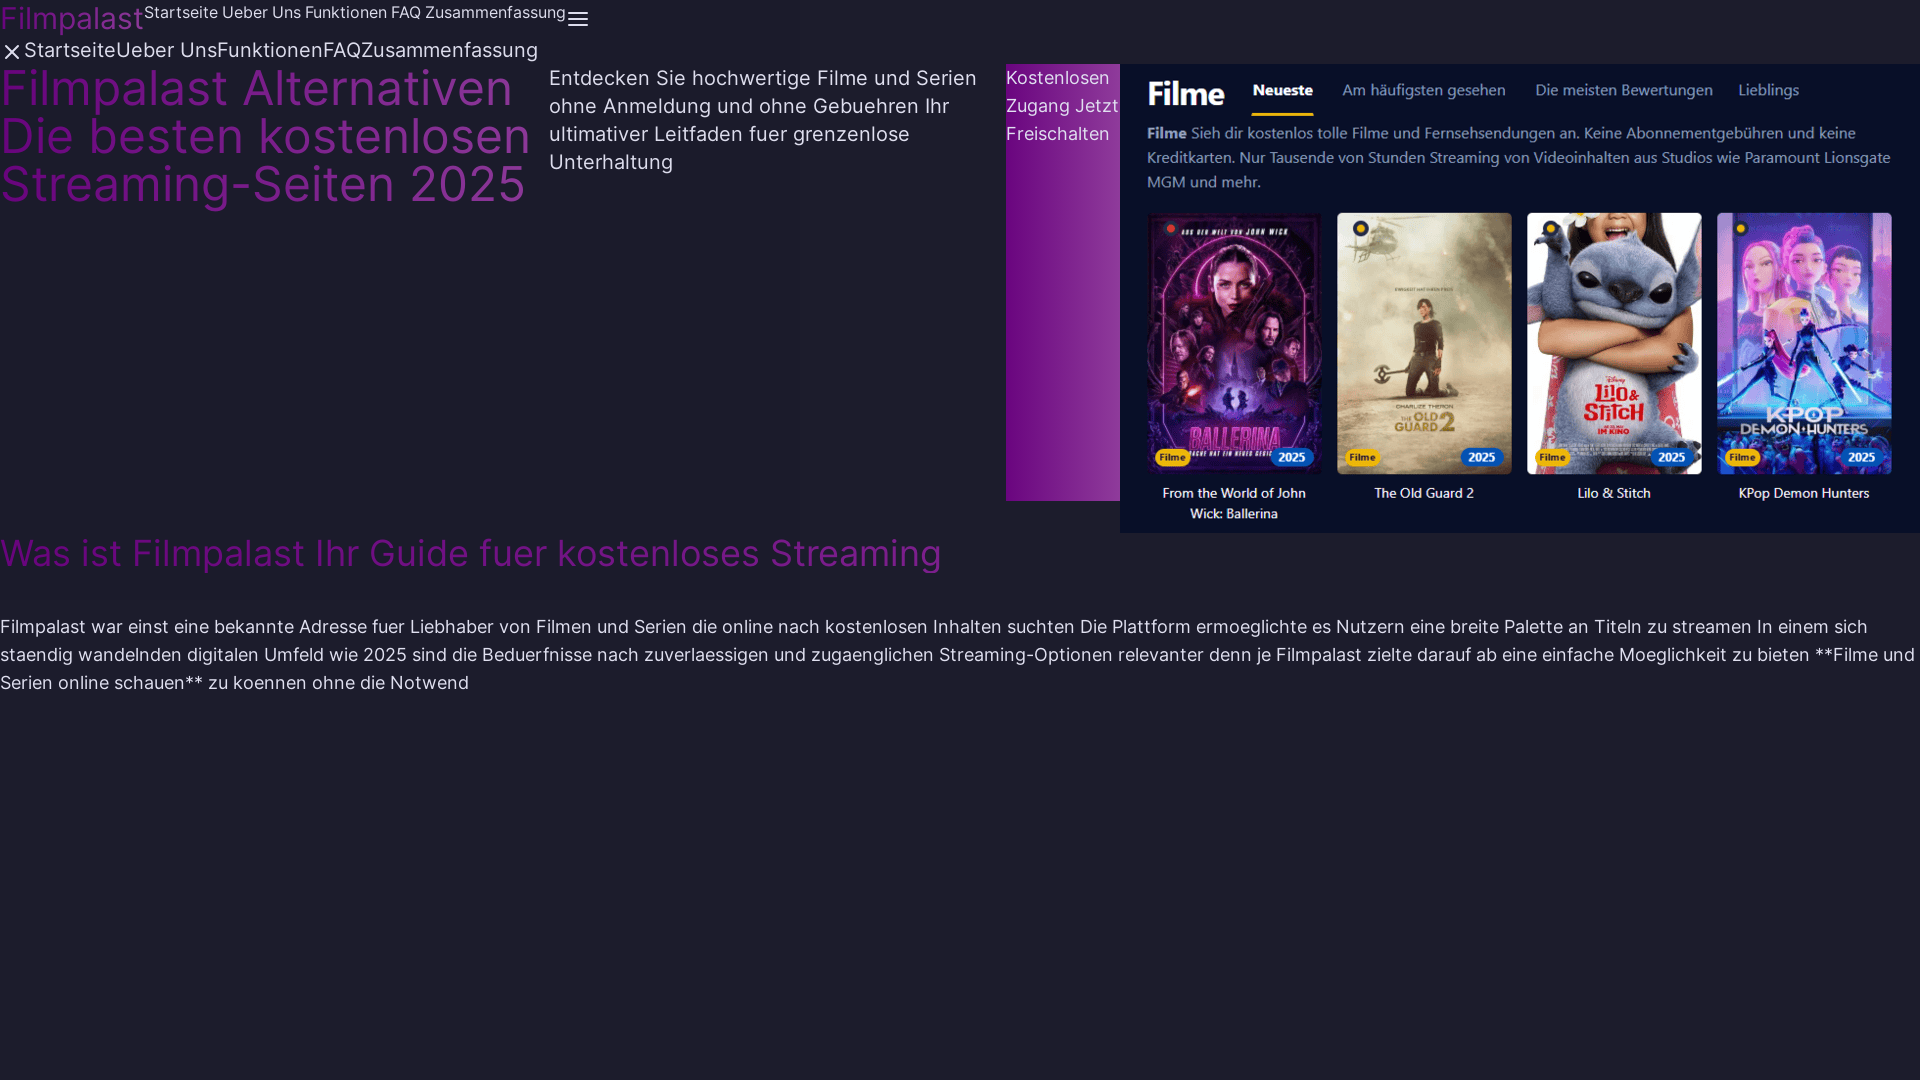Click the Was ist Filmpalast section heading

[x=471, y=553]
